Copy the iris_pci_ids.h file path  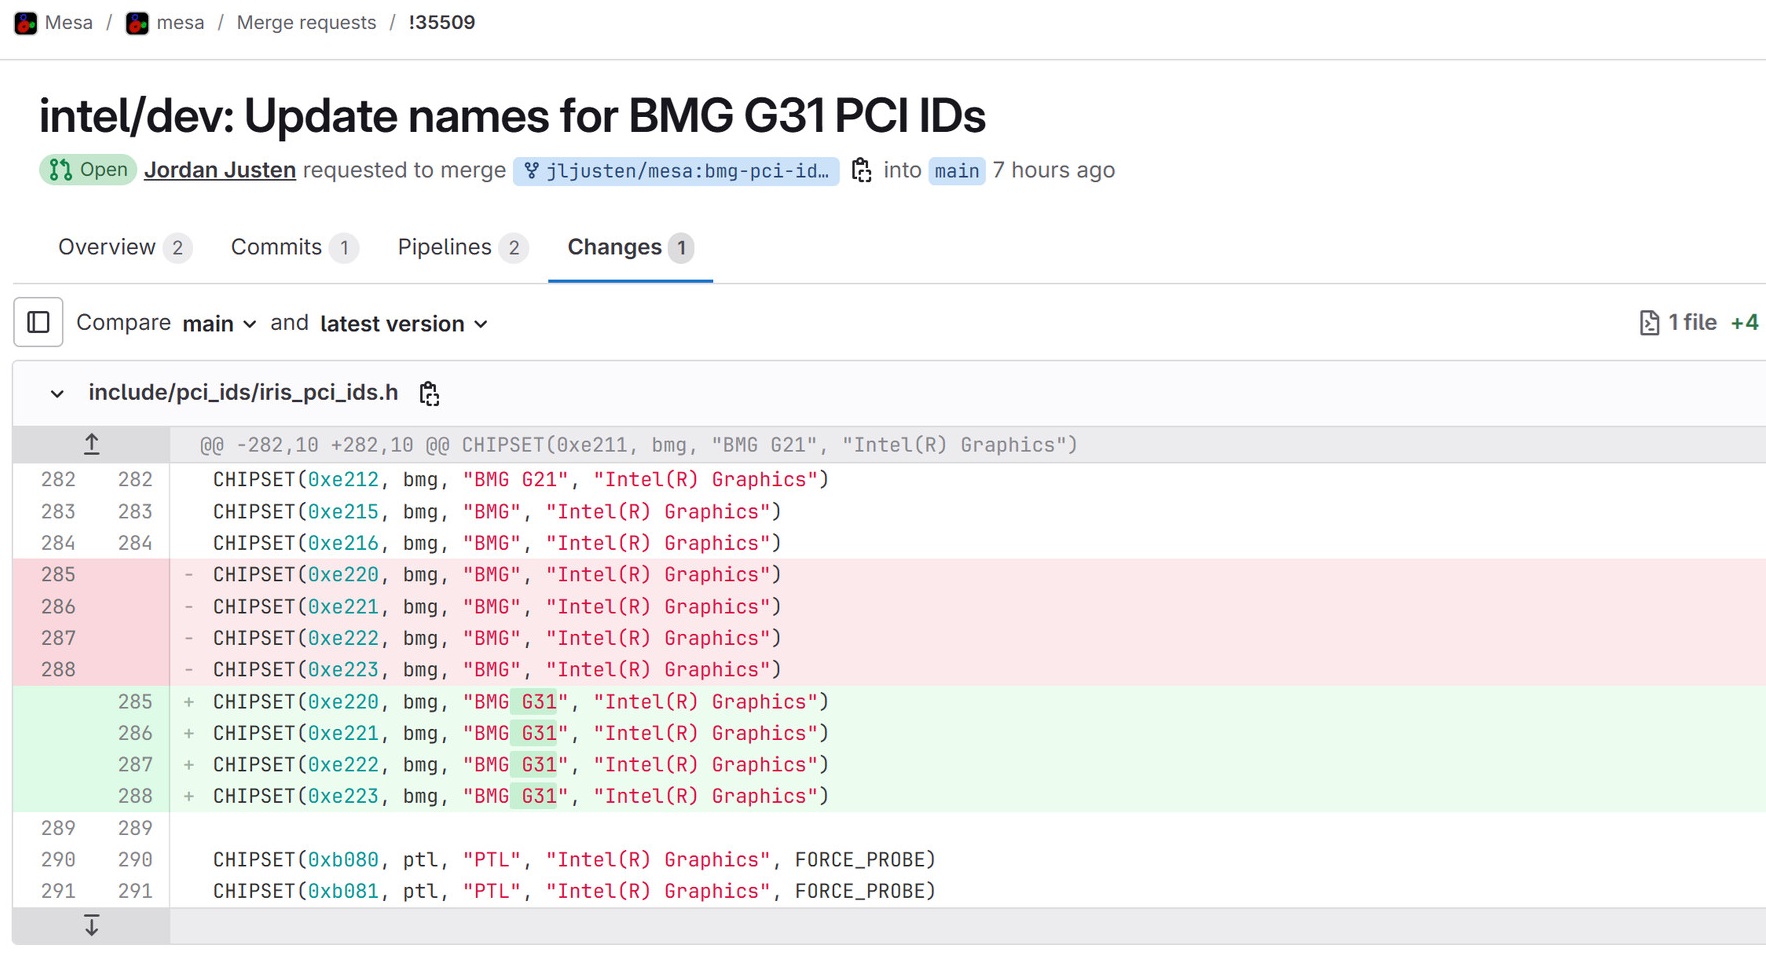click(x=429, y=393)
